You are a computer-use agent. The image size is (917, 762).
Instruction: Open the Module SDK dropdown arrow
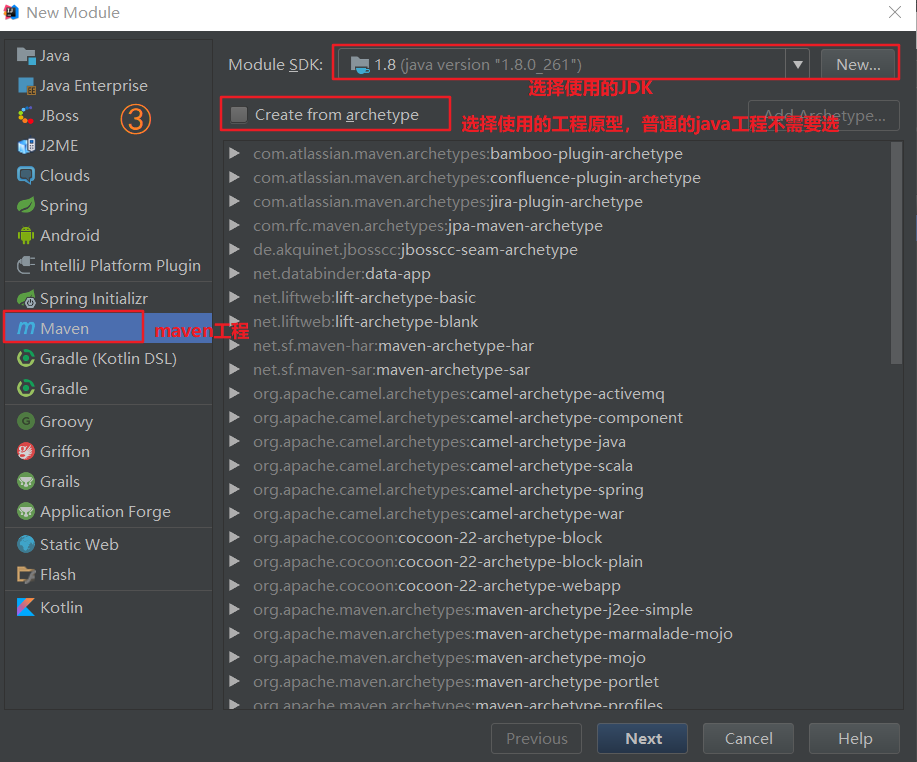click(798, 64)
